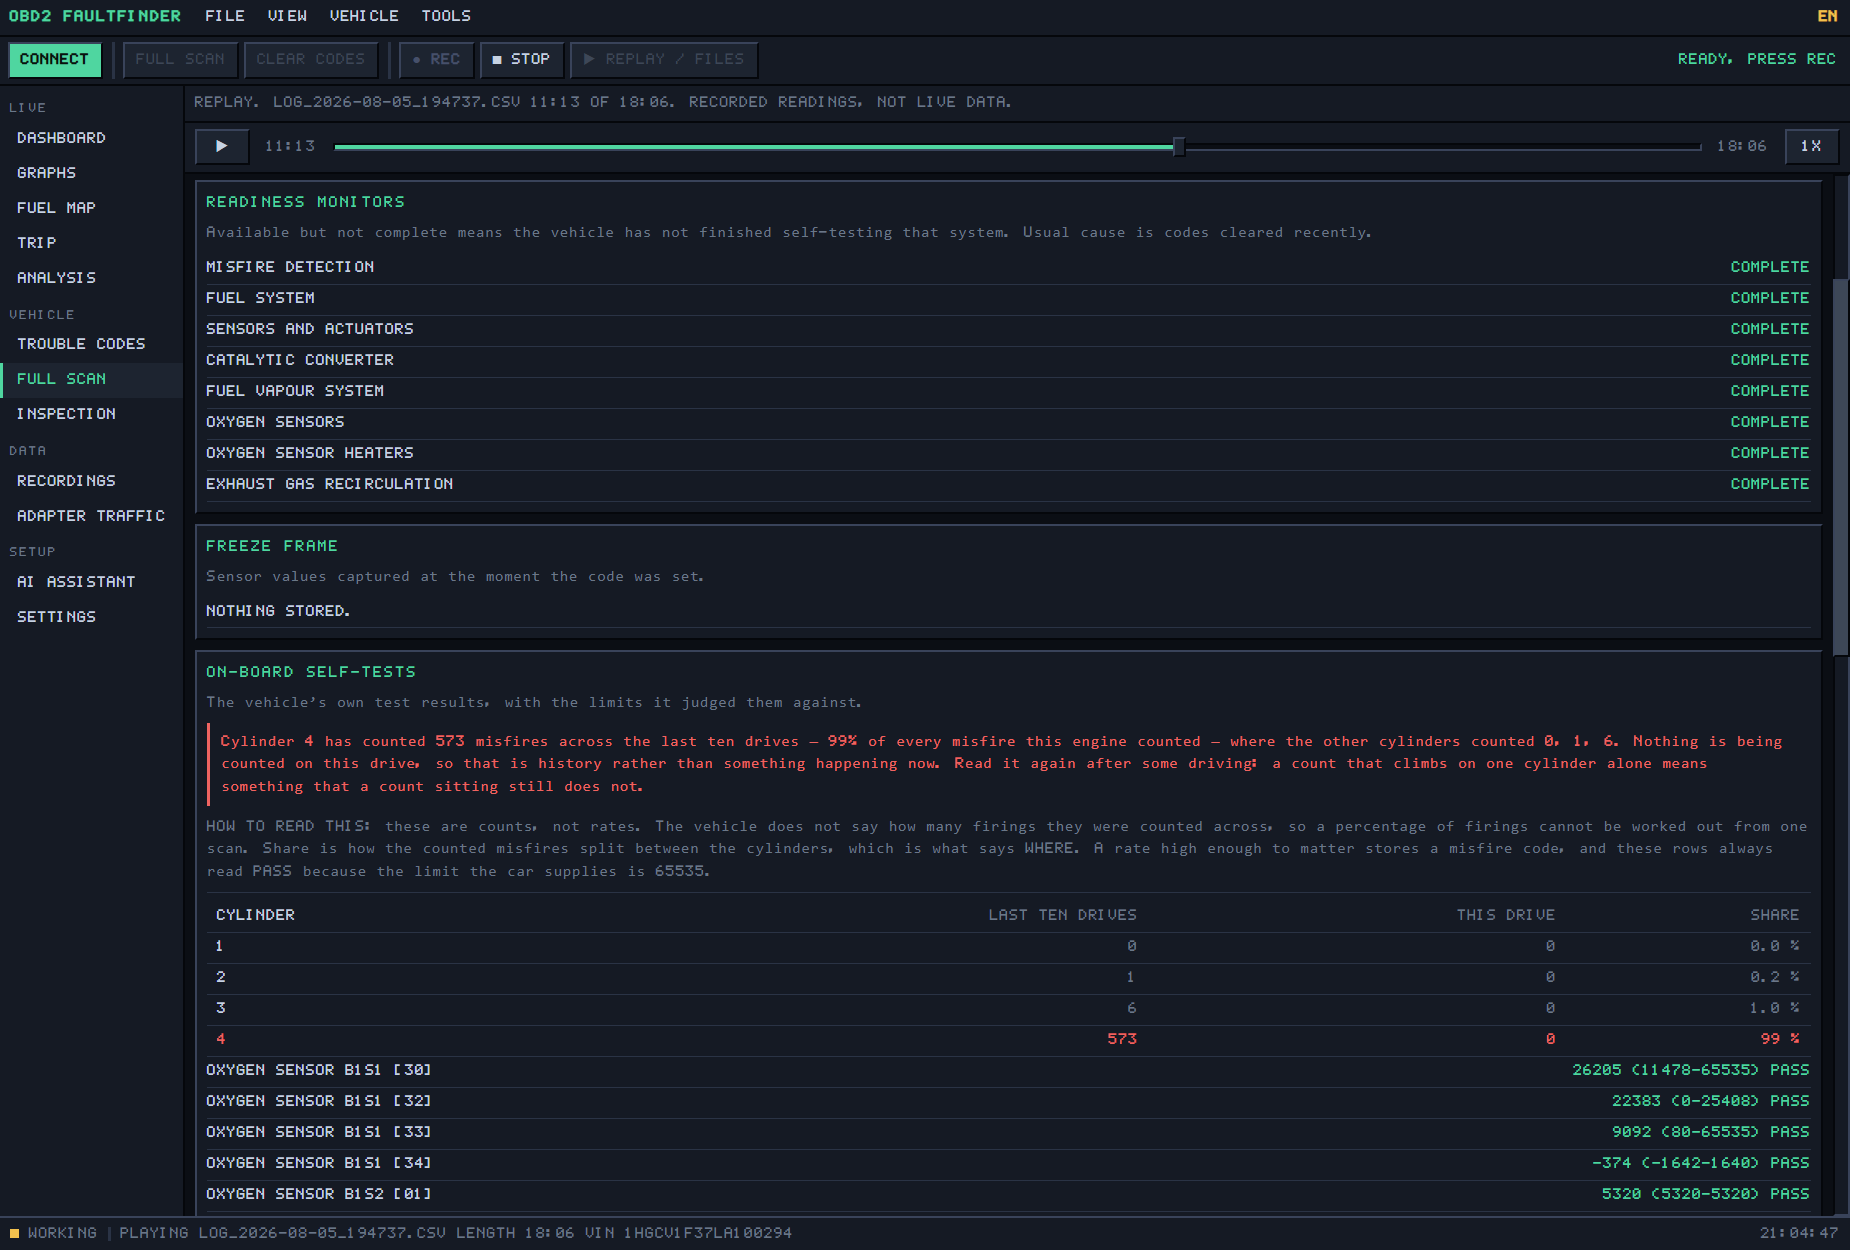
Task: Open Replay / Files
Action: point(664,60)
